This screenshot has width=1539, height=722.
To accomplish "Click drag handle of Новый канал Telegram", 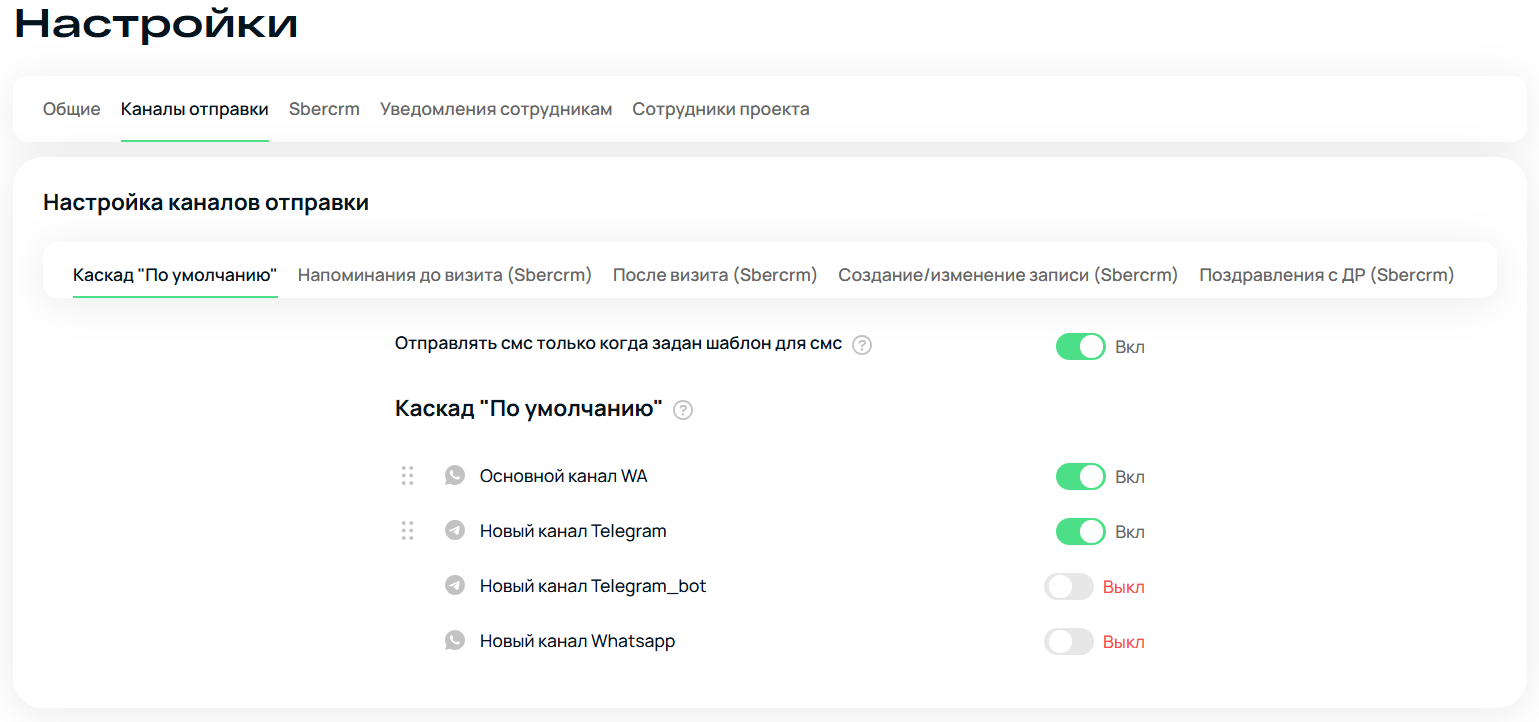I will (x=407, y=531).
